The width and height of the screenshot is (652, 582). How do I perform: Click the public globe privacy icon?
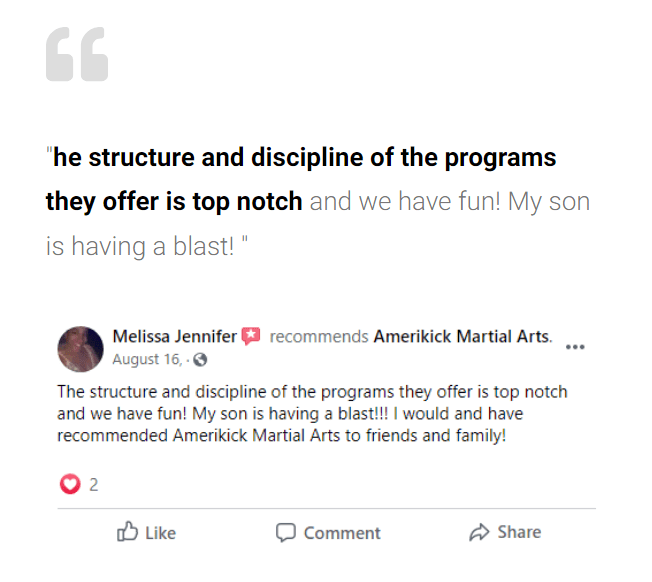[x=200, y=360]
